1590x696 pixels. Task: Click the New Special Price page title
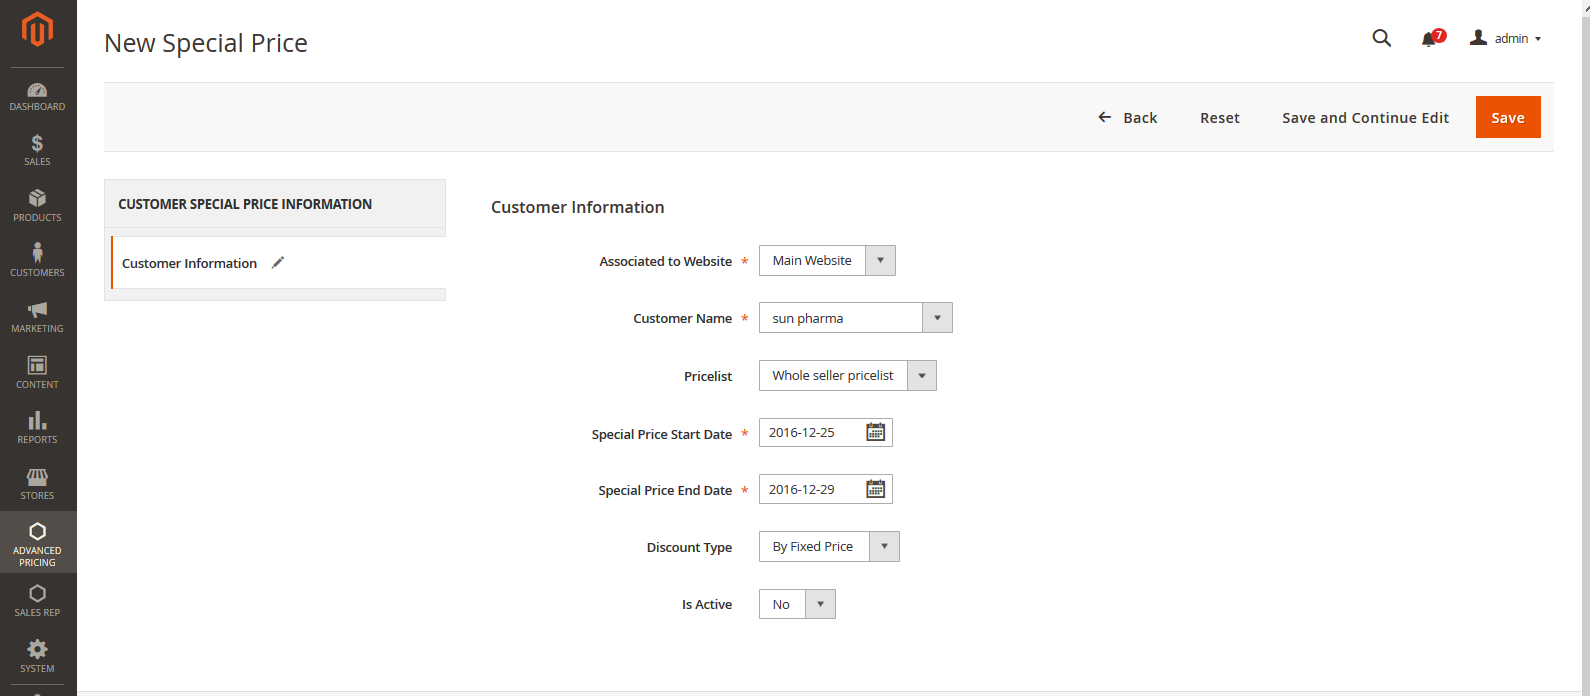tap(206, 43)
